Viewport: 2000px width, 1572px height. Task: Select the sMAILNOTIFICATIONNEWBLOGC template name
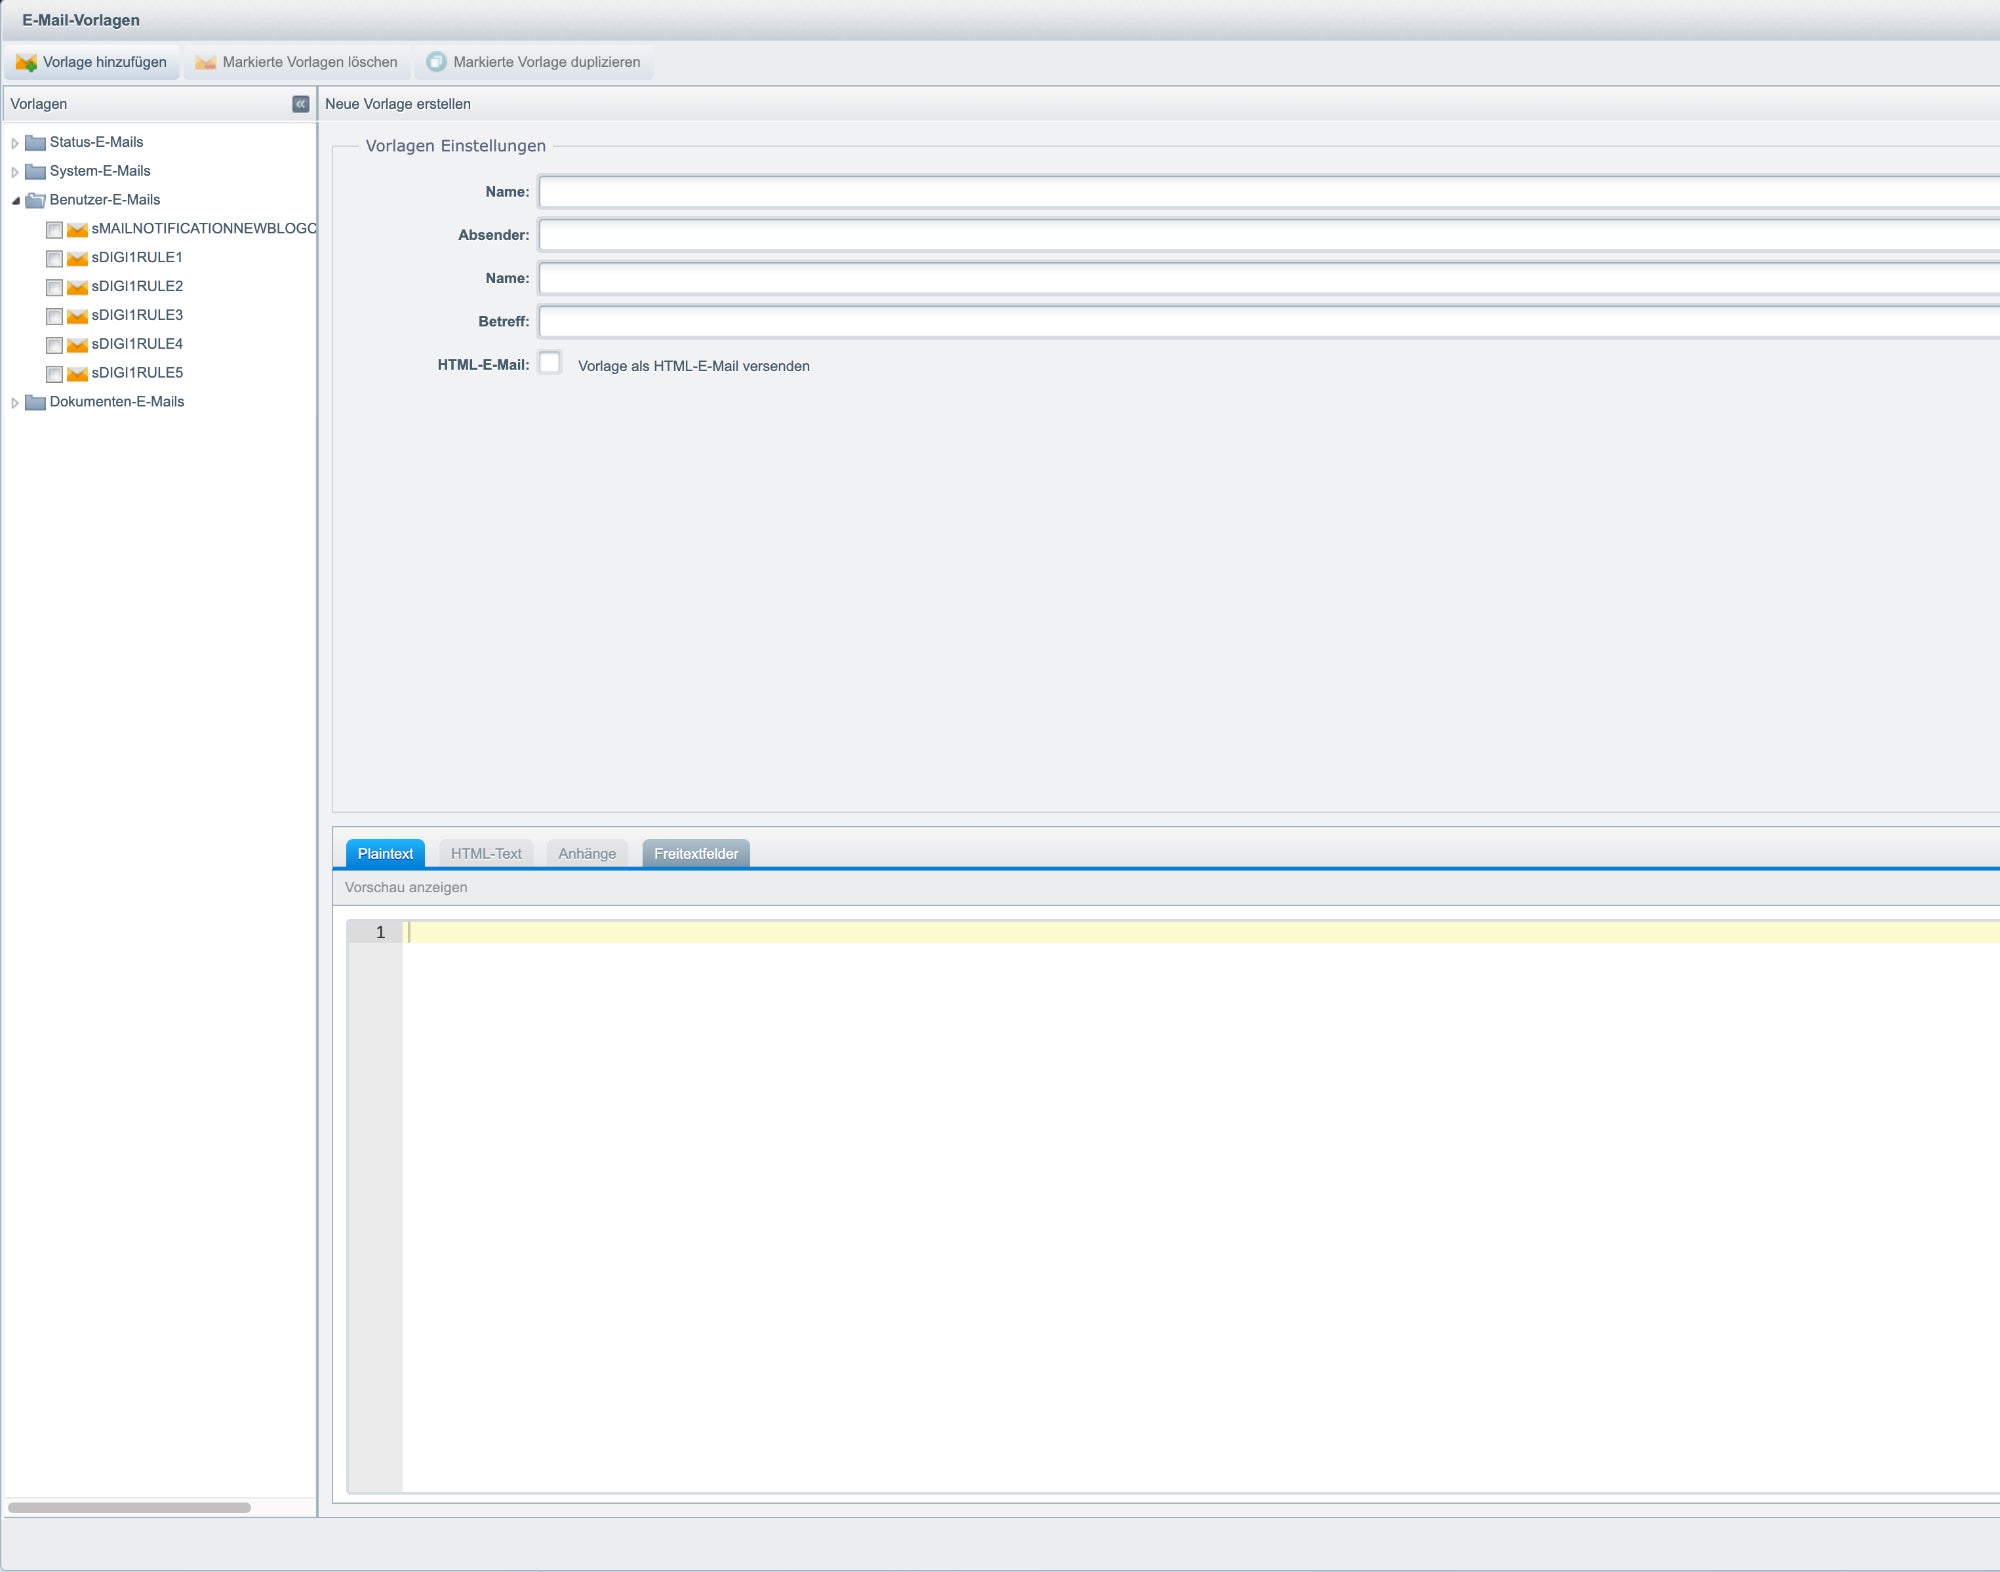pyautogui.click(x=204, y=228)
